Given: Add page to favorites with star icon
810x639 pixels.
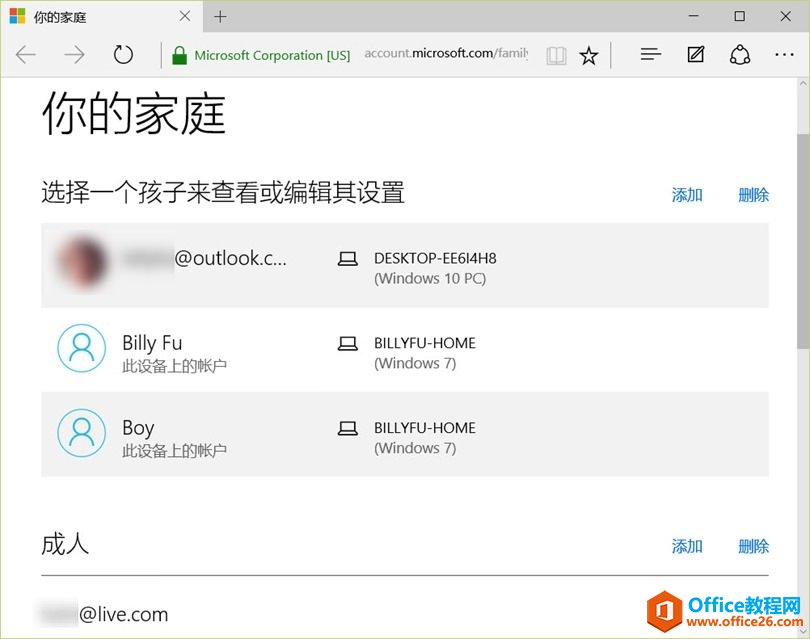Looking at the screenshot, I should click(588, 55).
